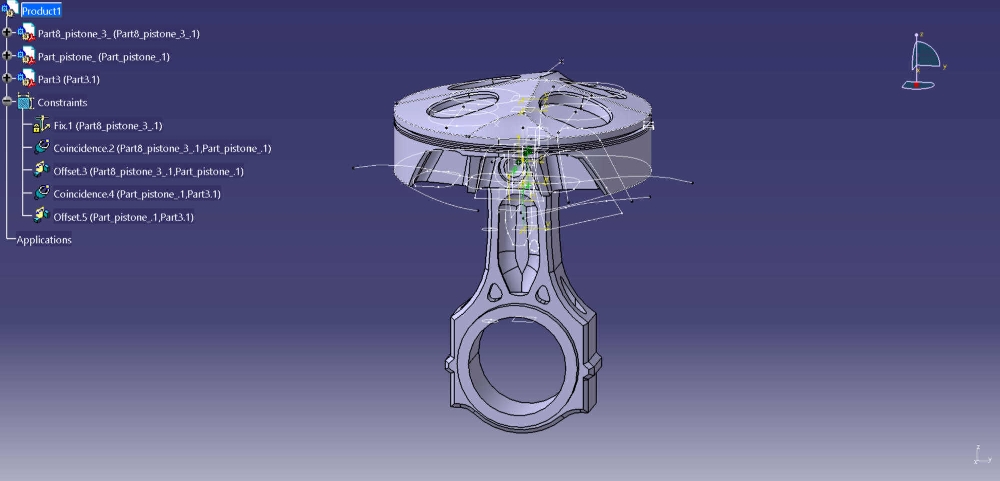1000x481 pixels.
Task: Click the 3D compass in the corner
Action: click(x=924, y=62)
